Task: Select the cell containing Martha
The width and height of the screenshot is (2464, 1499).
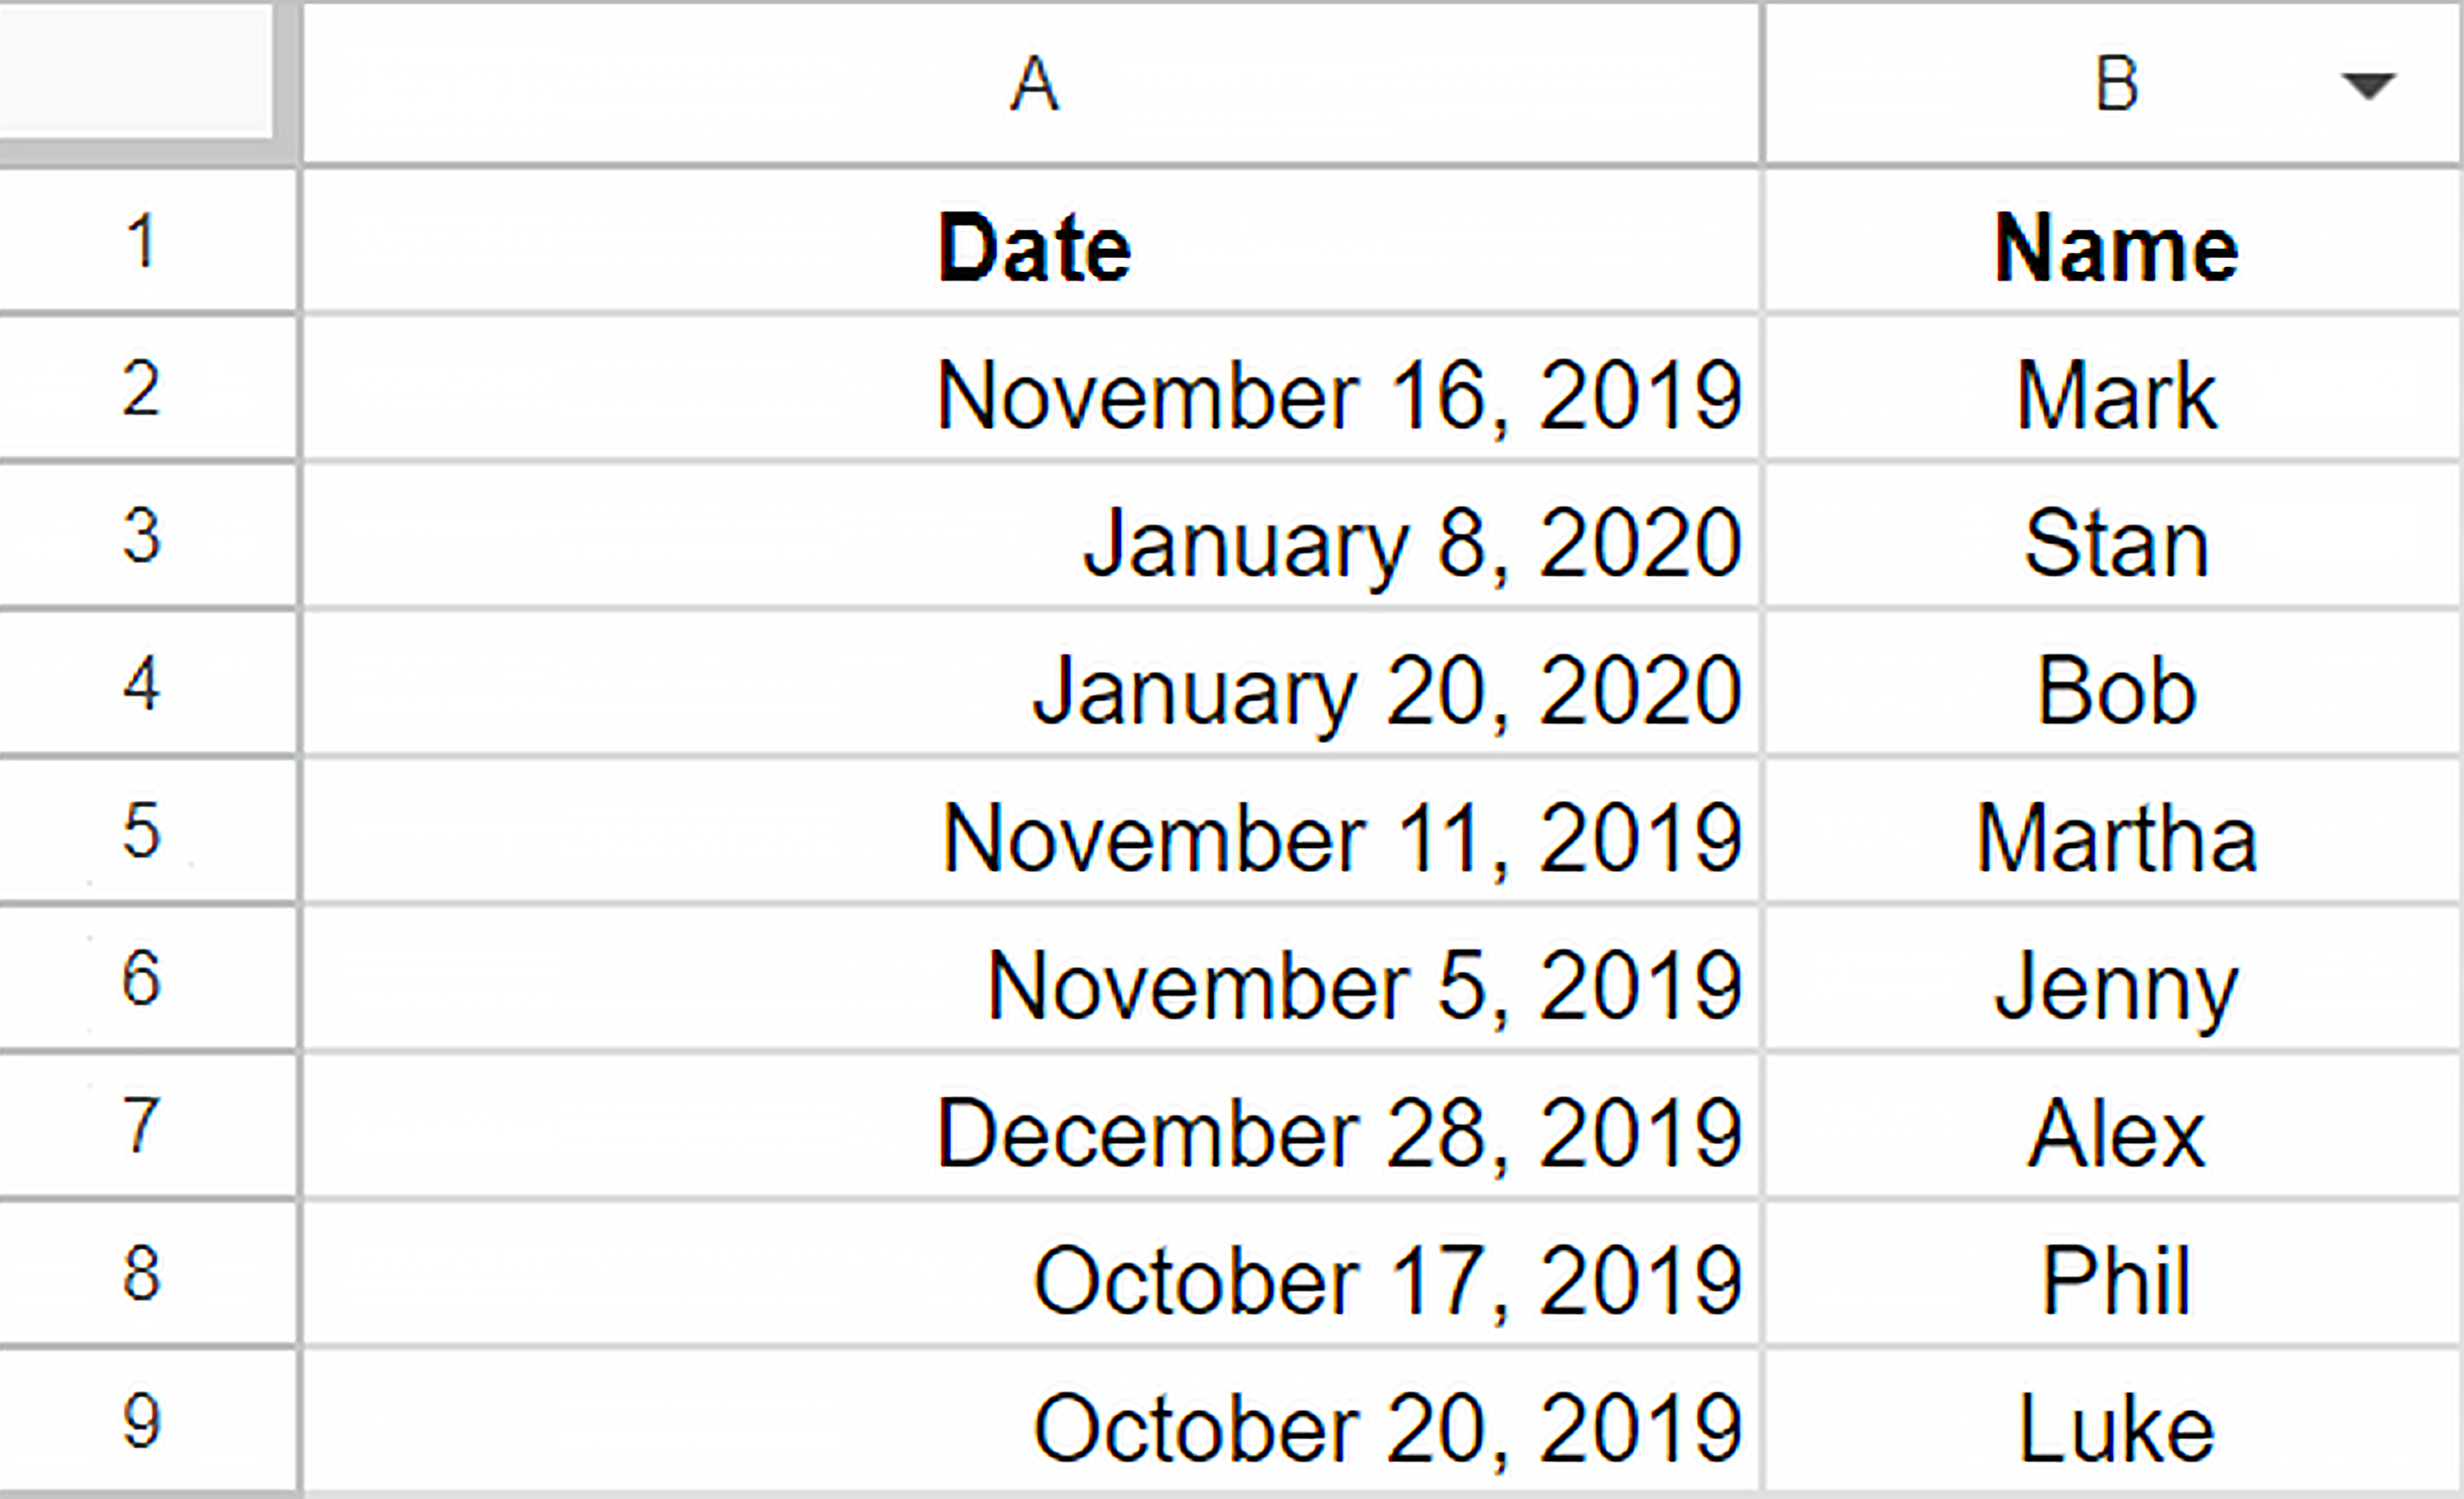Action: click(2114, 831)
